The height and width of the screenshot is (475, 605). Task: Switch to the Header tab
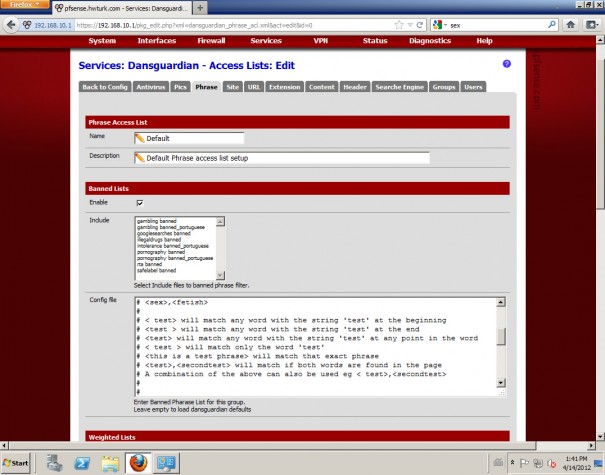click(x=355, y=87)
